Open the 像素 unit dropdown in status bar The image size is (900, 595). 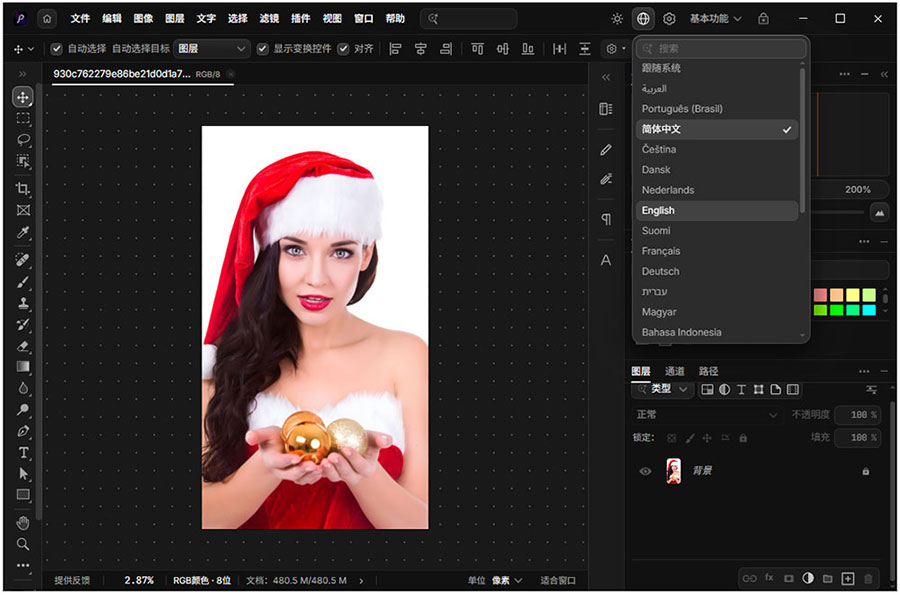[x=506, y=581]
